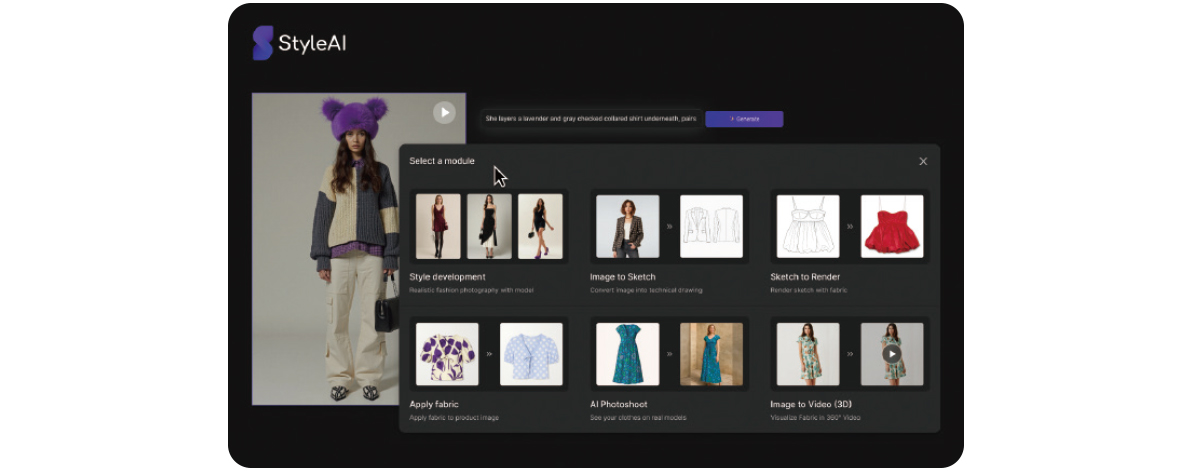Click the StyleAI logo icon
This screenshot has width=1193, height=471.
[x=262, y=43]
